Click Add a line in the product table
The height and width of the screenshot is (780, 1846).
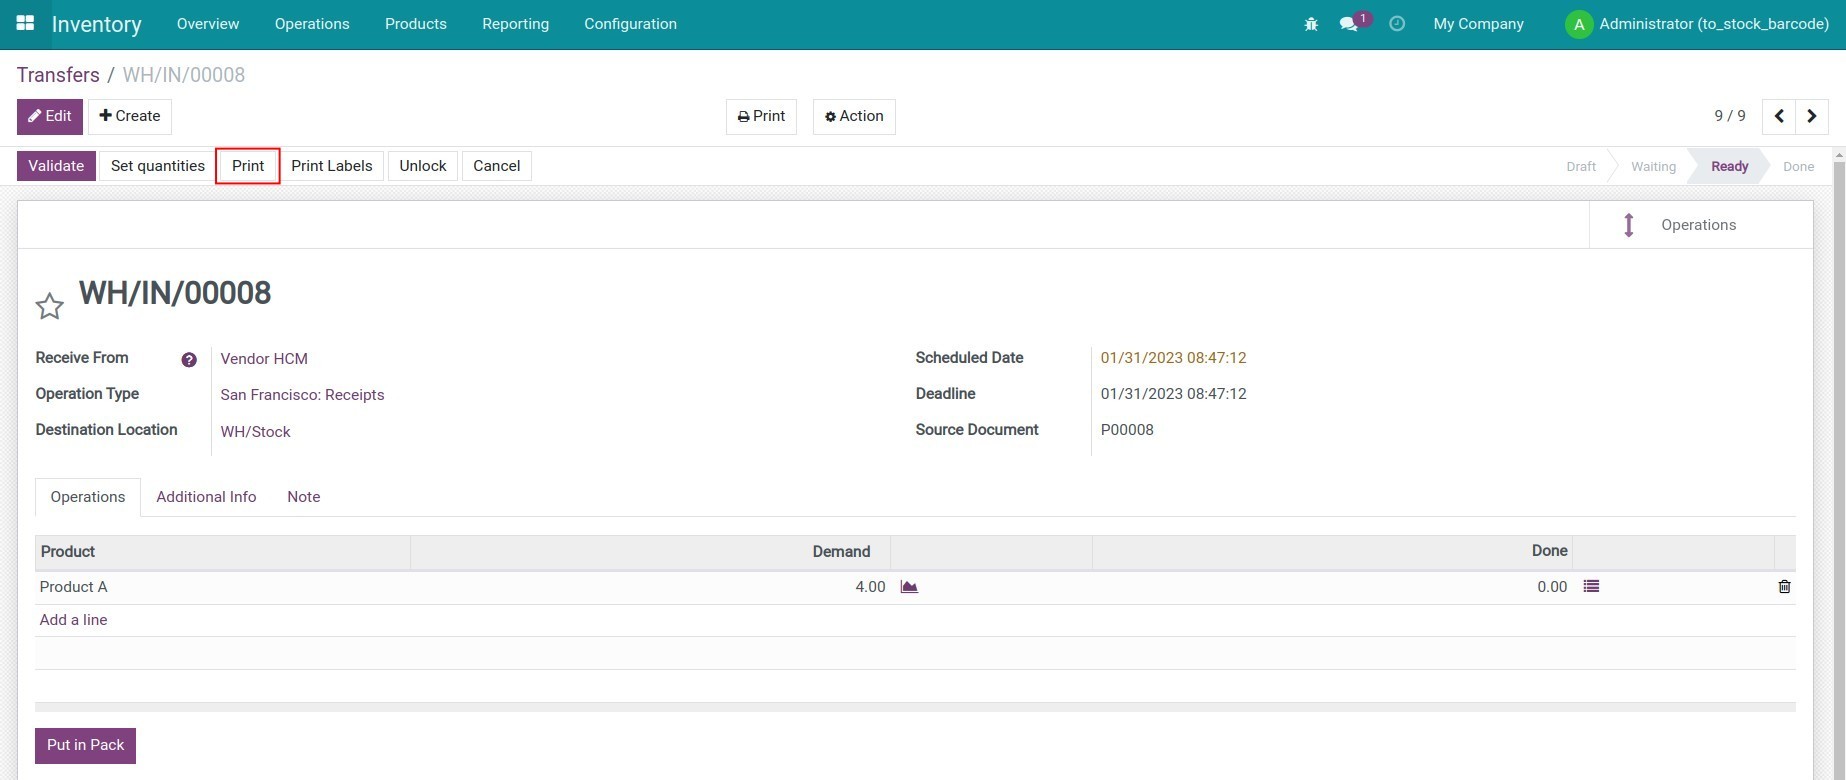click(73, 620)
